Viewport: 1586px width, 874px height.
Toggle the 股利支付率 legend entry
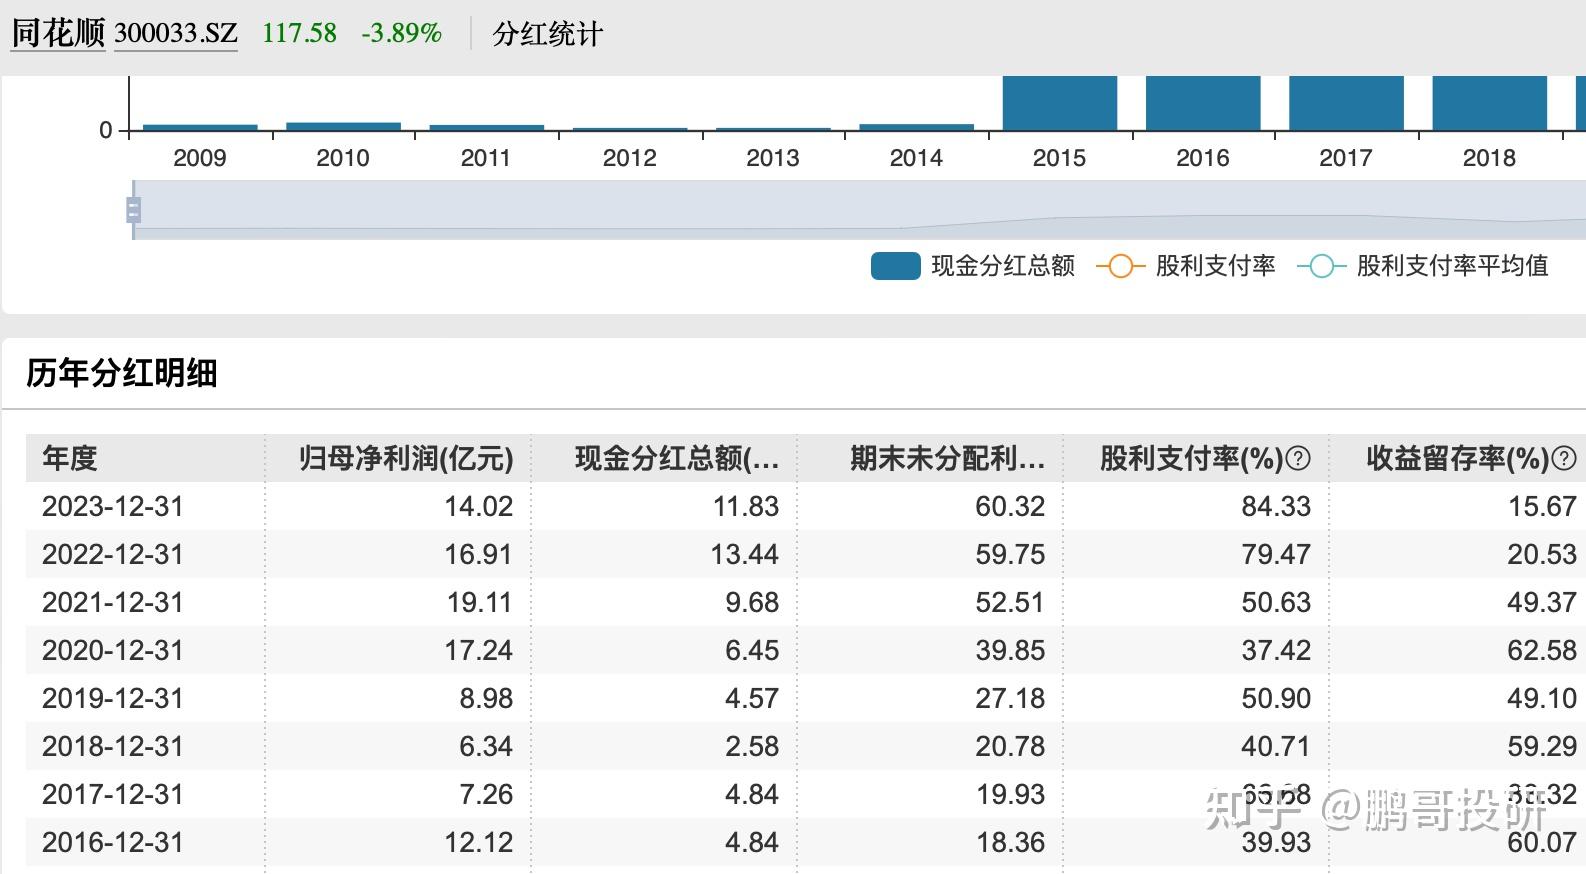(x=1186, y=266)
